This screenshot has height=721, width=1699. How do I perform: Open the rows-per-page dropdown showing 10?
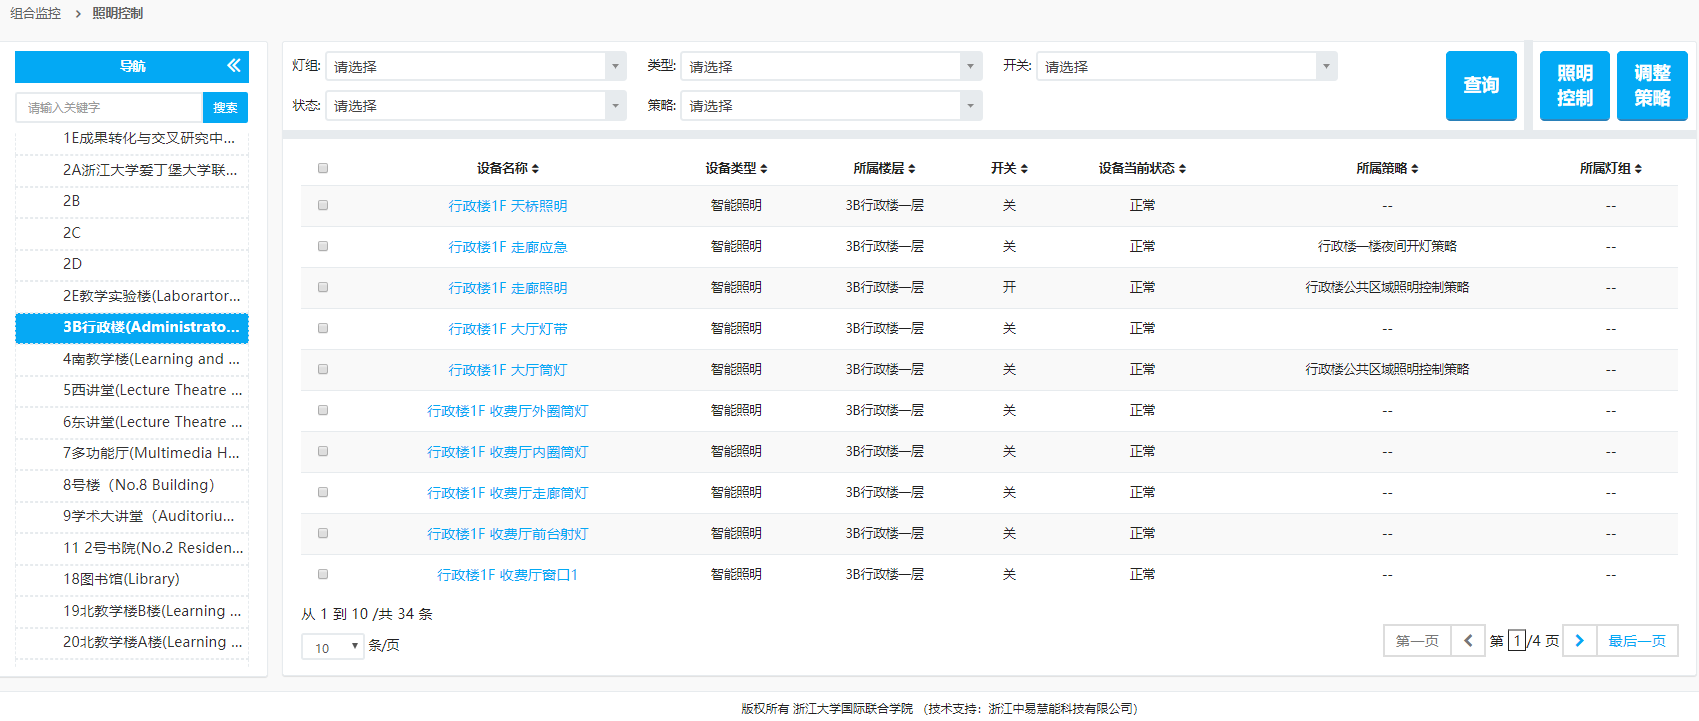(x=333, y=647)
